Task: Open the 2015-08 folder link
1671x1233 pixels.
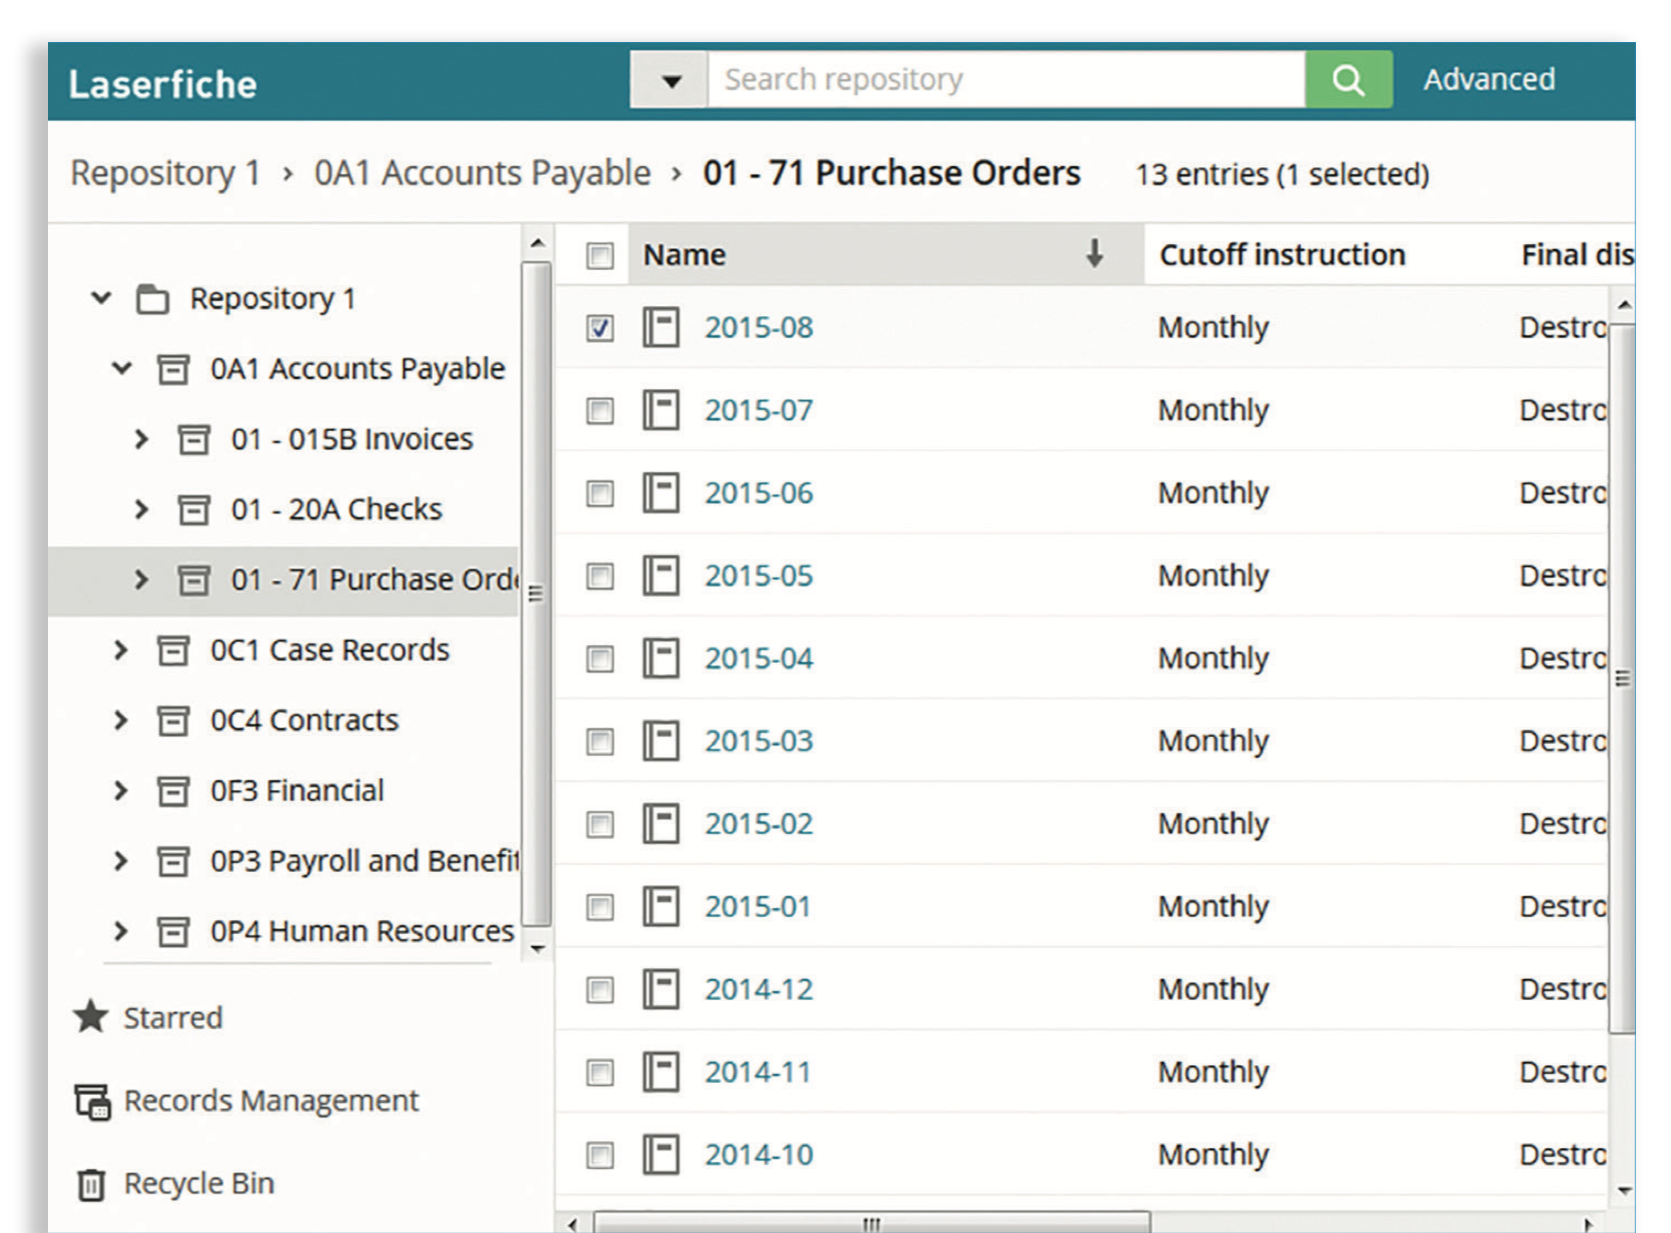Action: click(759, 328)
